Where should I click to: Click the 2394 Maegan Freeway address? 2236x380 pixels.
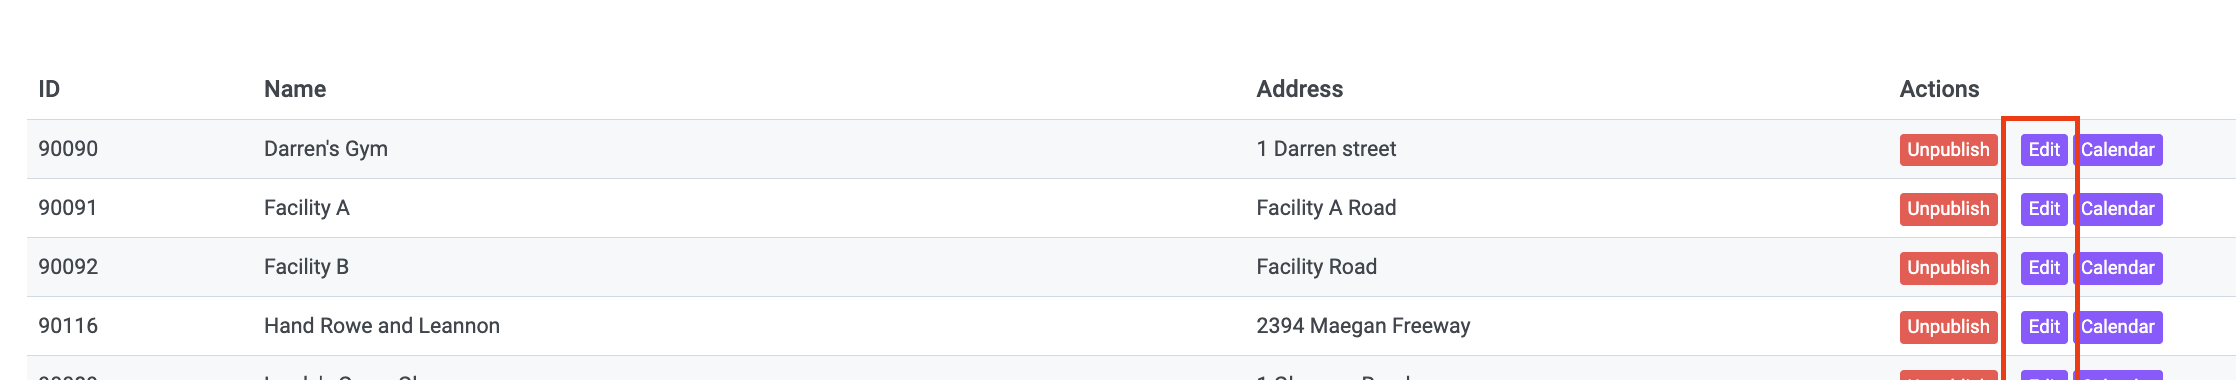click(1363, 326)
